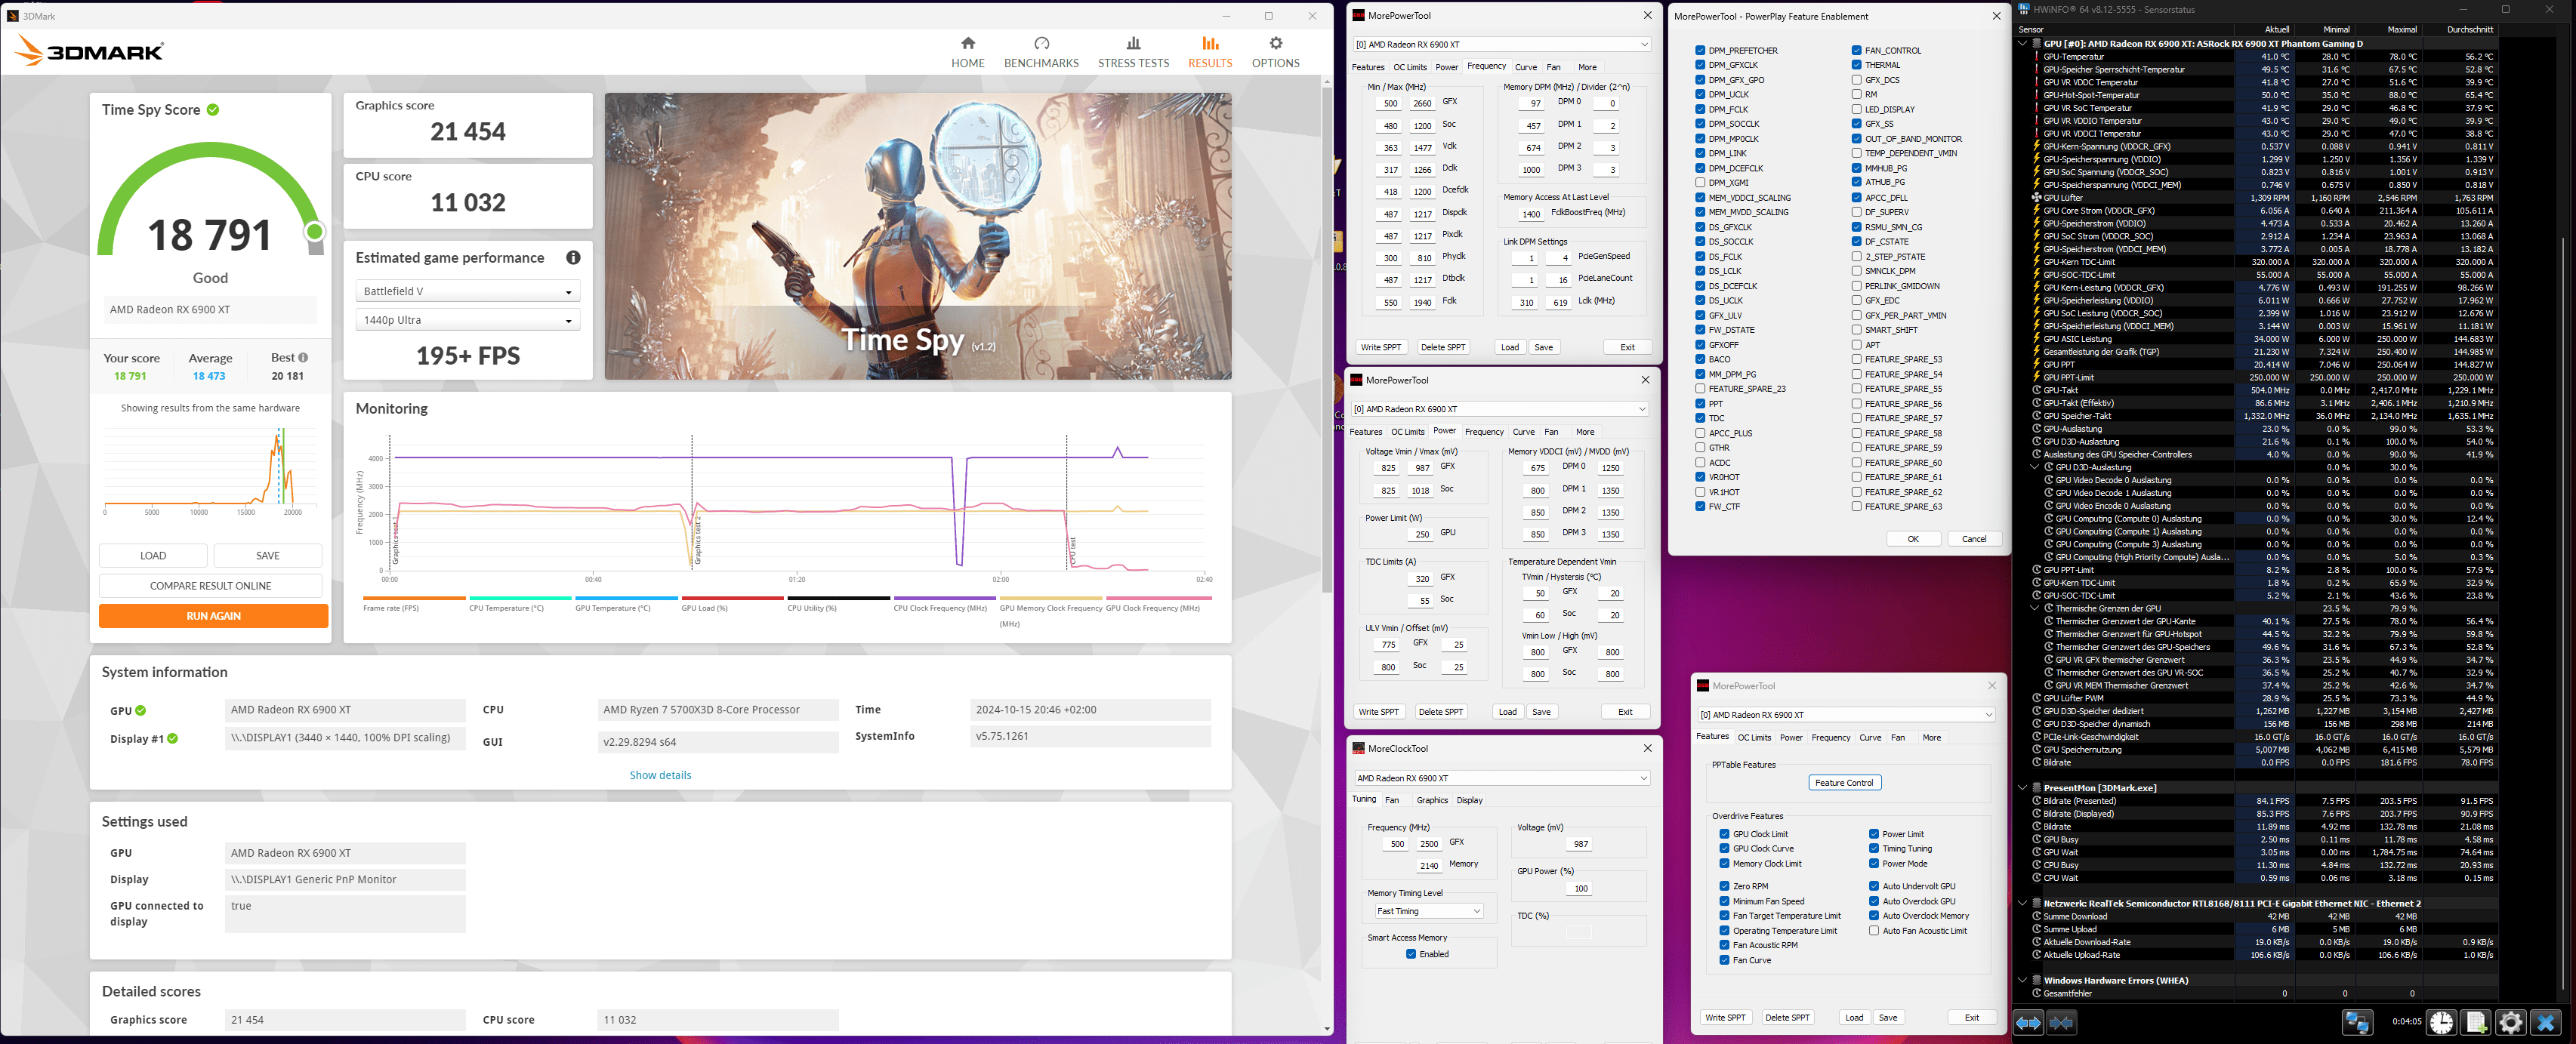2576x1044 pixels.
Task: Collapse Thermische Grenzen der GPU tree node
Action: [2035, 608]
